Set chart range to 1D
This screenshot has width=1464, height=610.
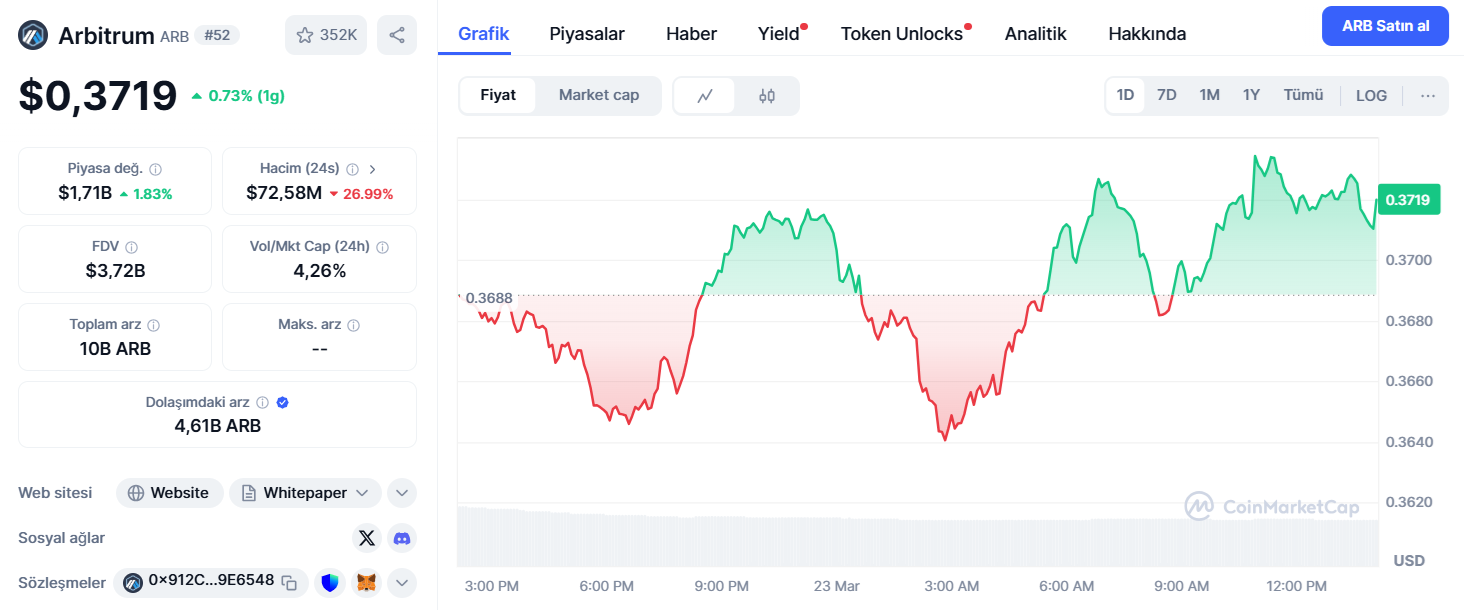coord(1126,95)
